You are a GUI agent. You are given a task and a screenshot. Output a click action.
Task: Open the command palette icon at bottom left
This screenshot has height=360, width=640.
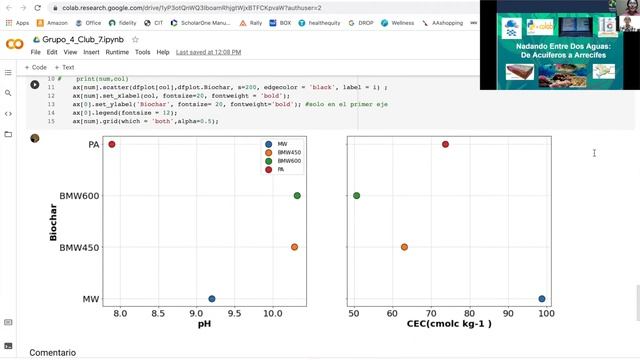pyautogui.click(x=8, y=322)
